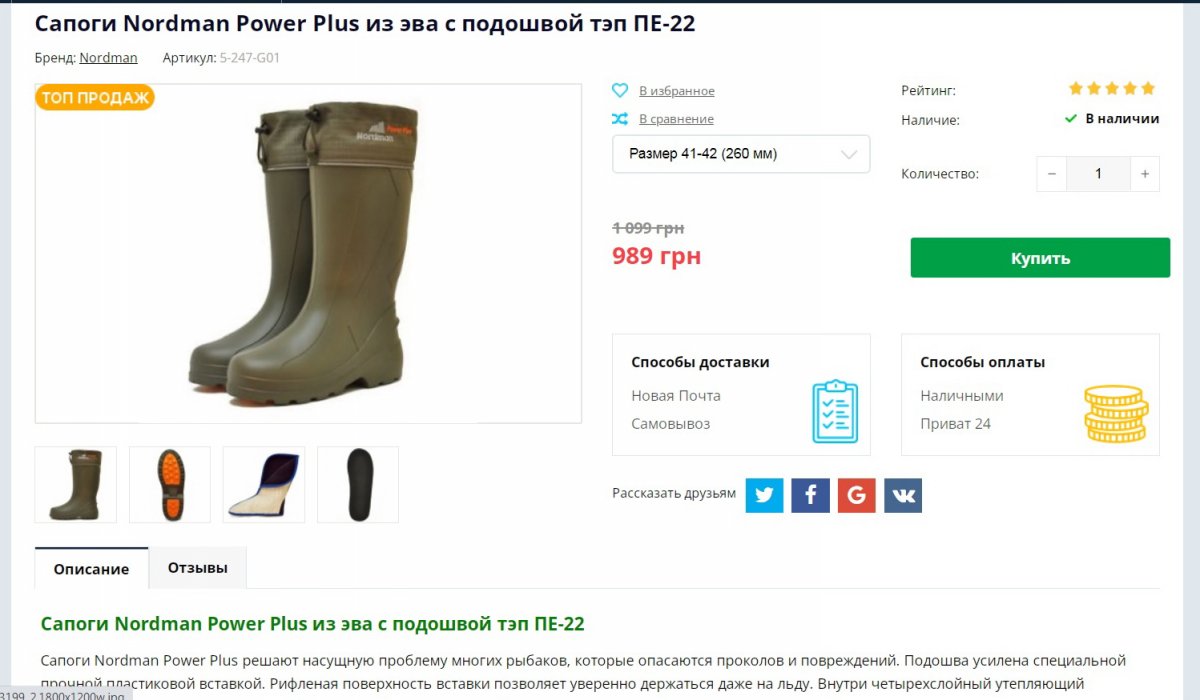Share via Google icon
The image size is (1200, 700).
tap(857, 495)
